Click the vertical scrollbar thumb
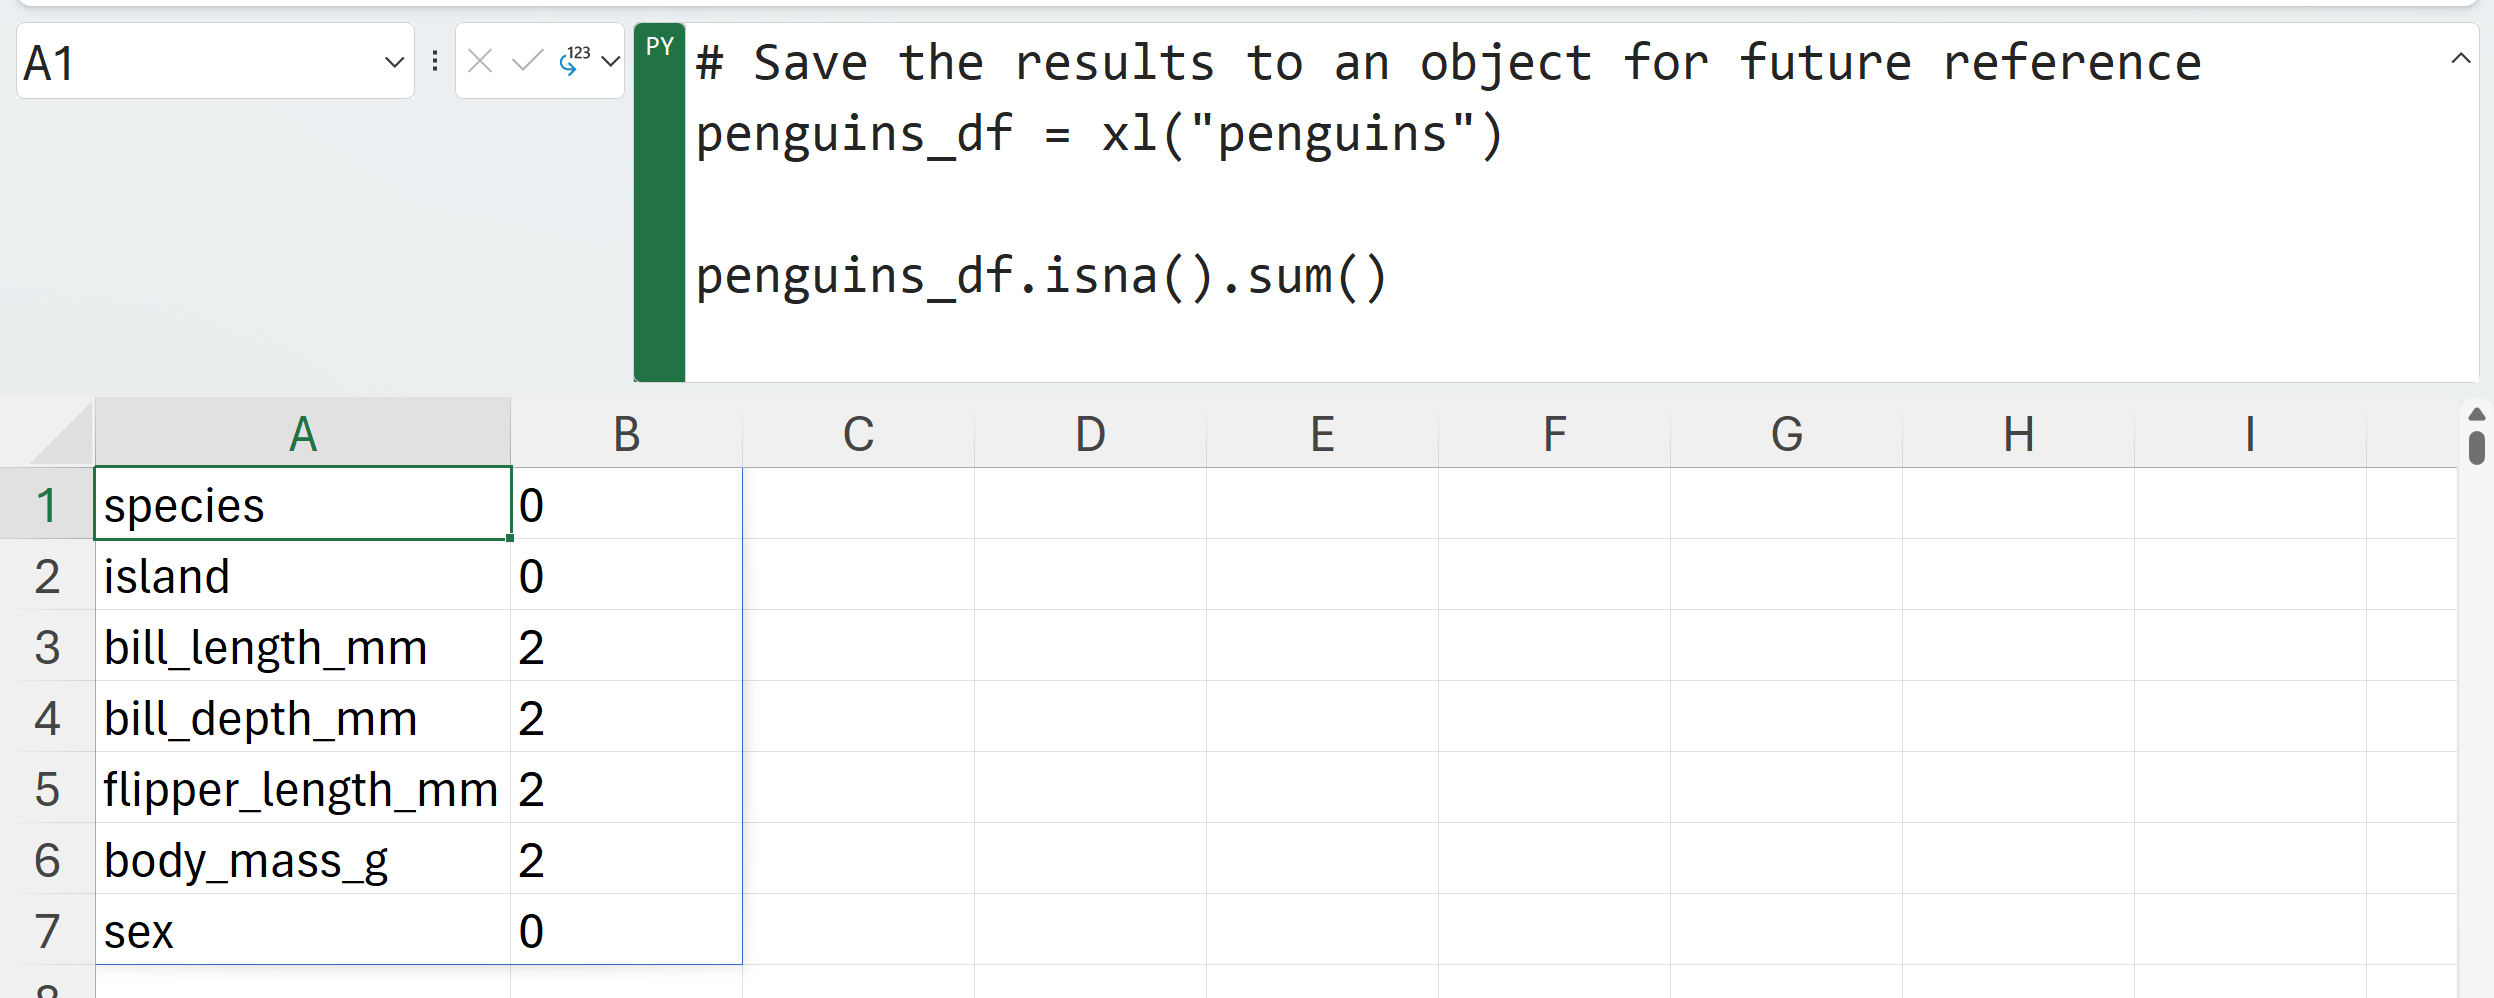The width and height of the screenshot is (2494, 998). [x=2476, y=447]
